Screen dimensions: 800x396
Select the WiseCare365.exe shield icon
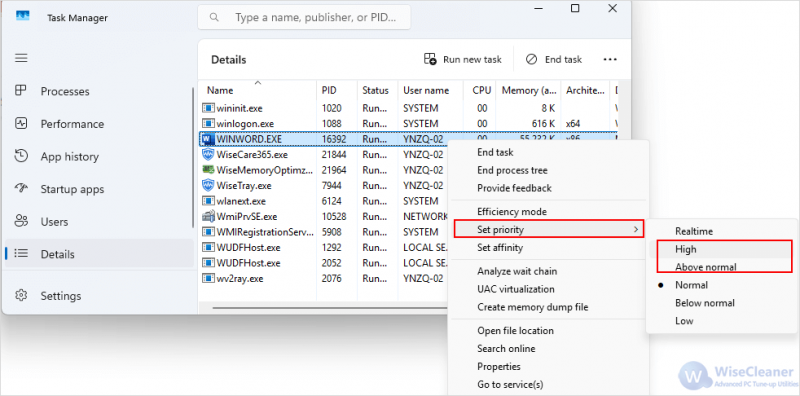[208, 155]
